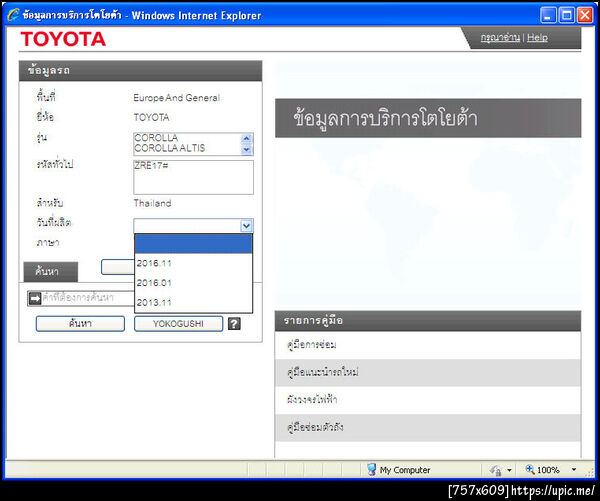
Task: Switch to the dark ค้นหา tab
Action: (x=51, y=272)
